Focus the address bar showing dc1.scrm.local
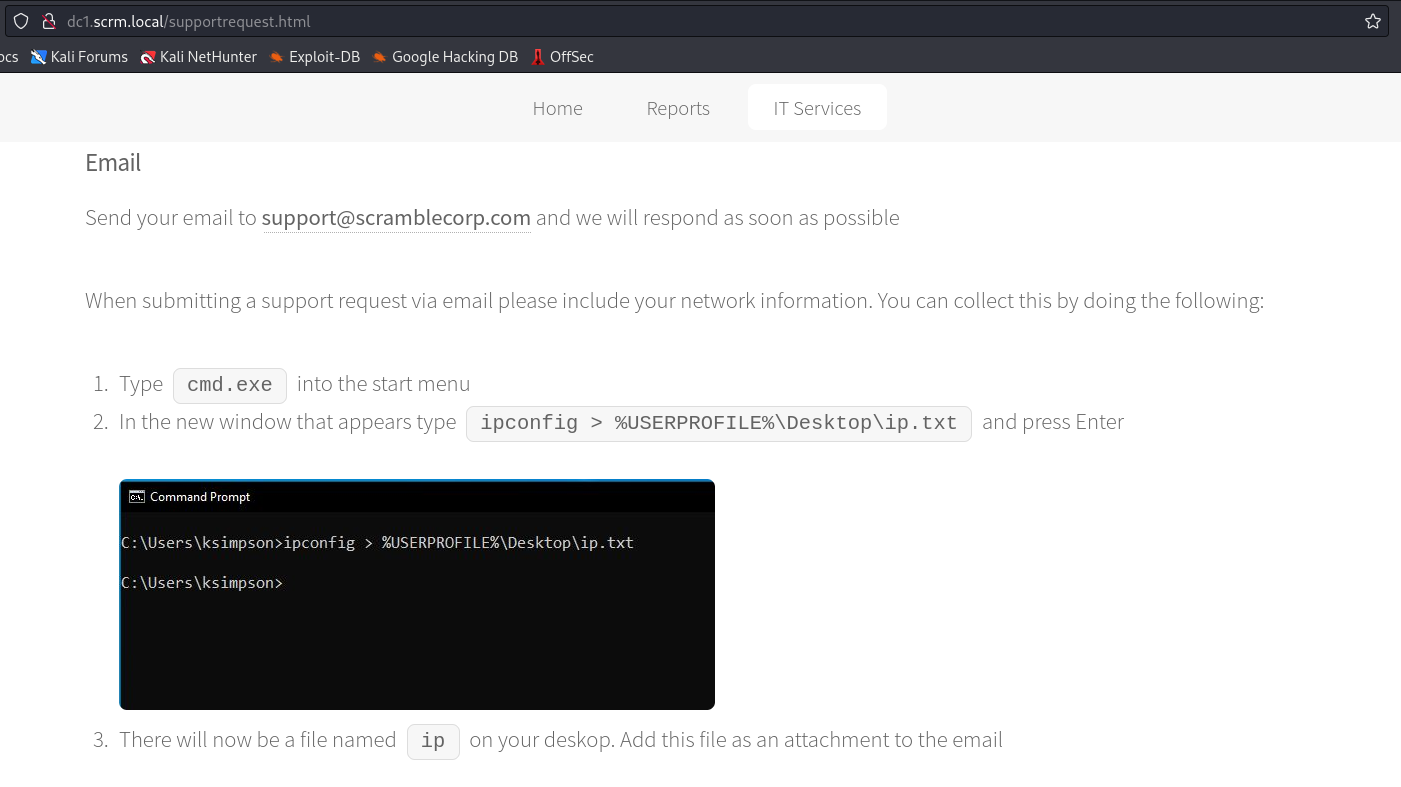The height and width of the screenshot is (787, 1401). point(700,21)
